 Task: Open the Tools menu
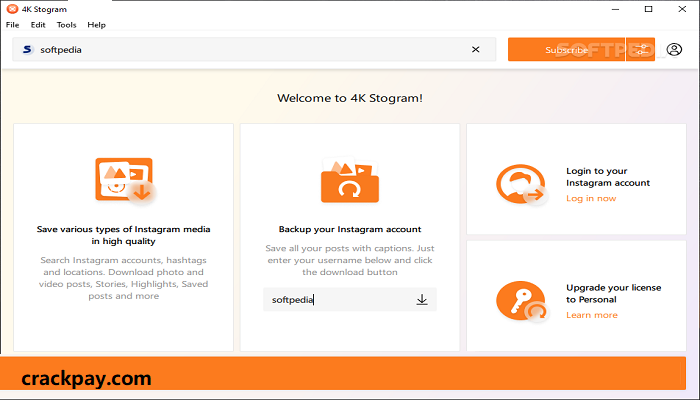pyautogui.click(x=67, y=25)
